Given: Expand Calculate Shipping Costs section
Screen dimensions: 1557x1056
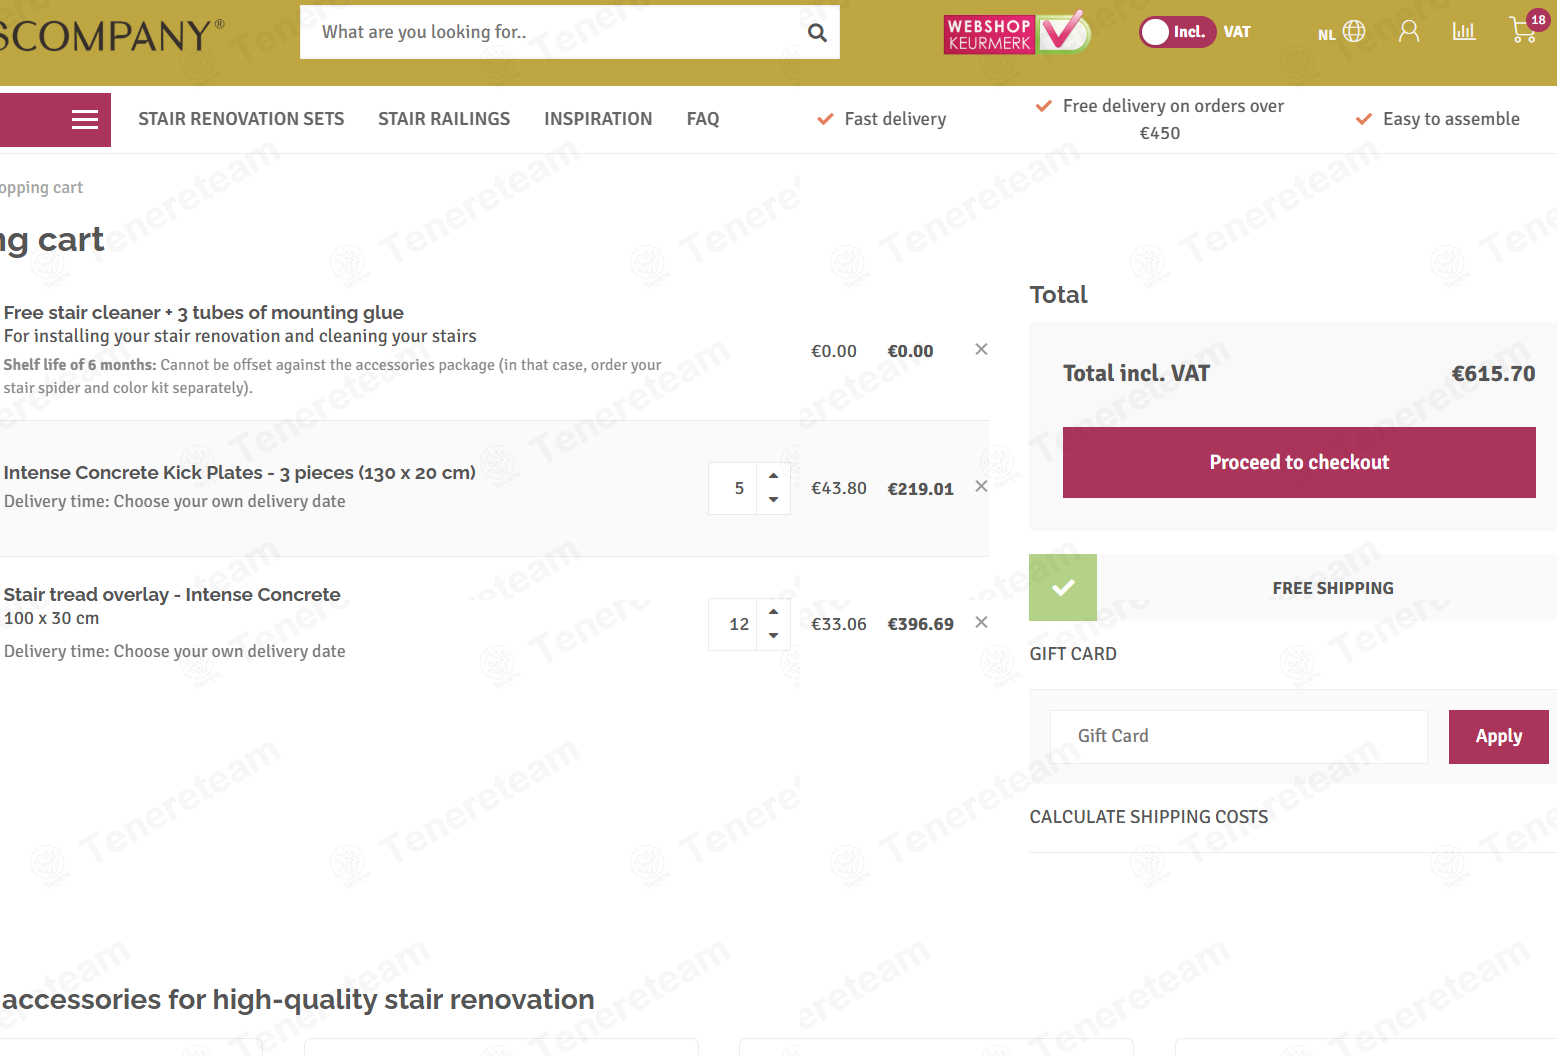Looking at the screenshot, I should coord(1148,817).
